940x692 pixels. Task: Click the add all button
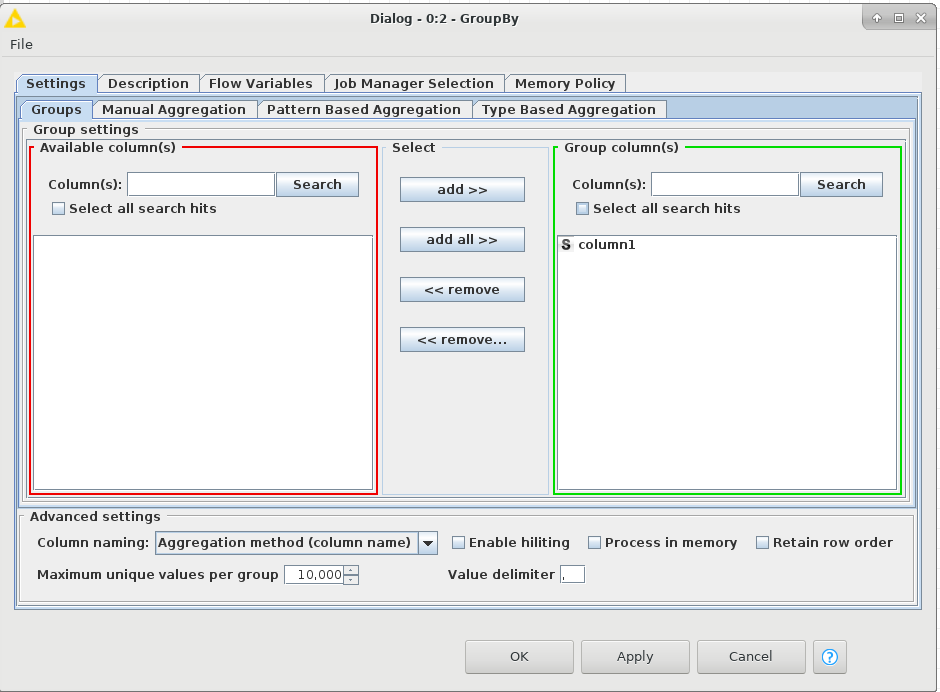[462, 239]
